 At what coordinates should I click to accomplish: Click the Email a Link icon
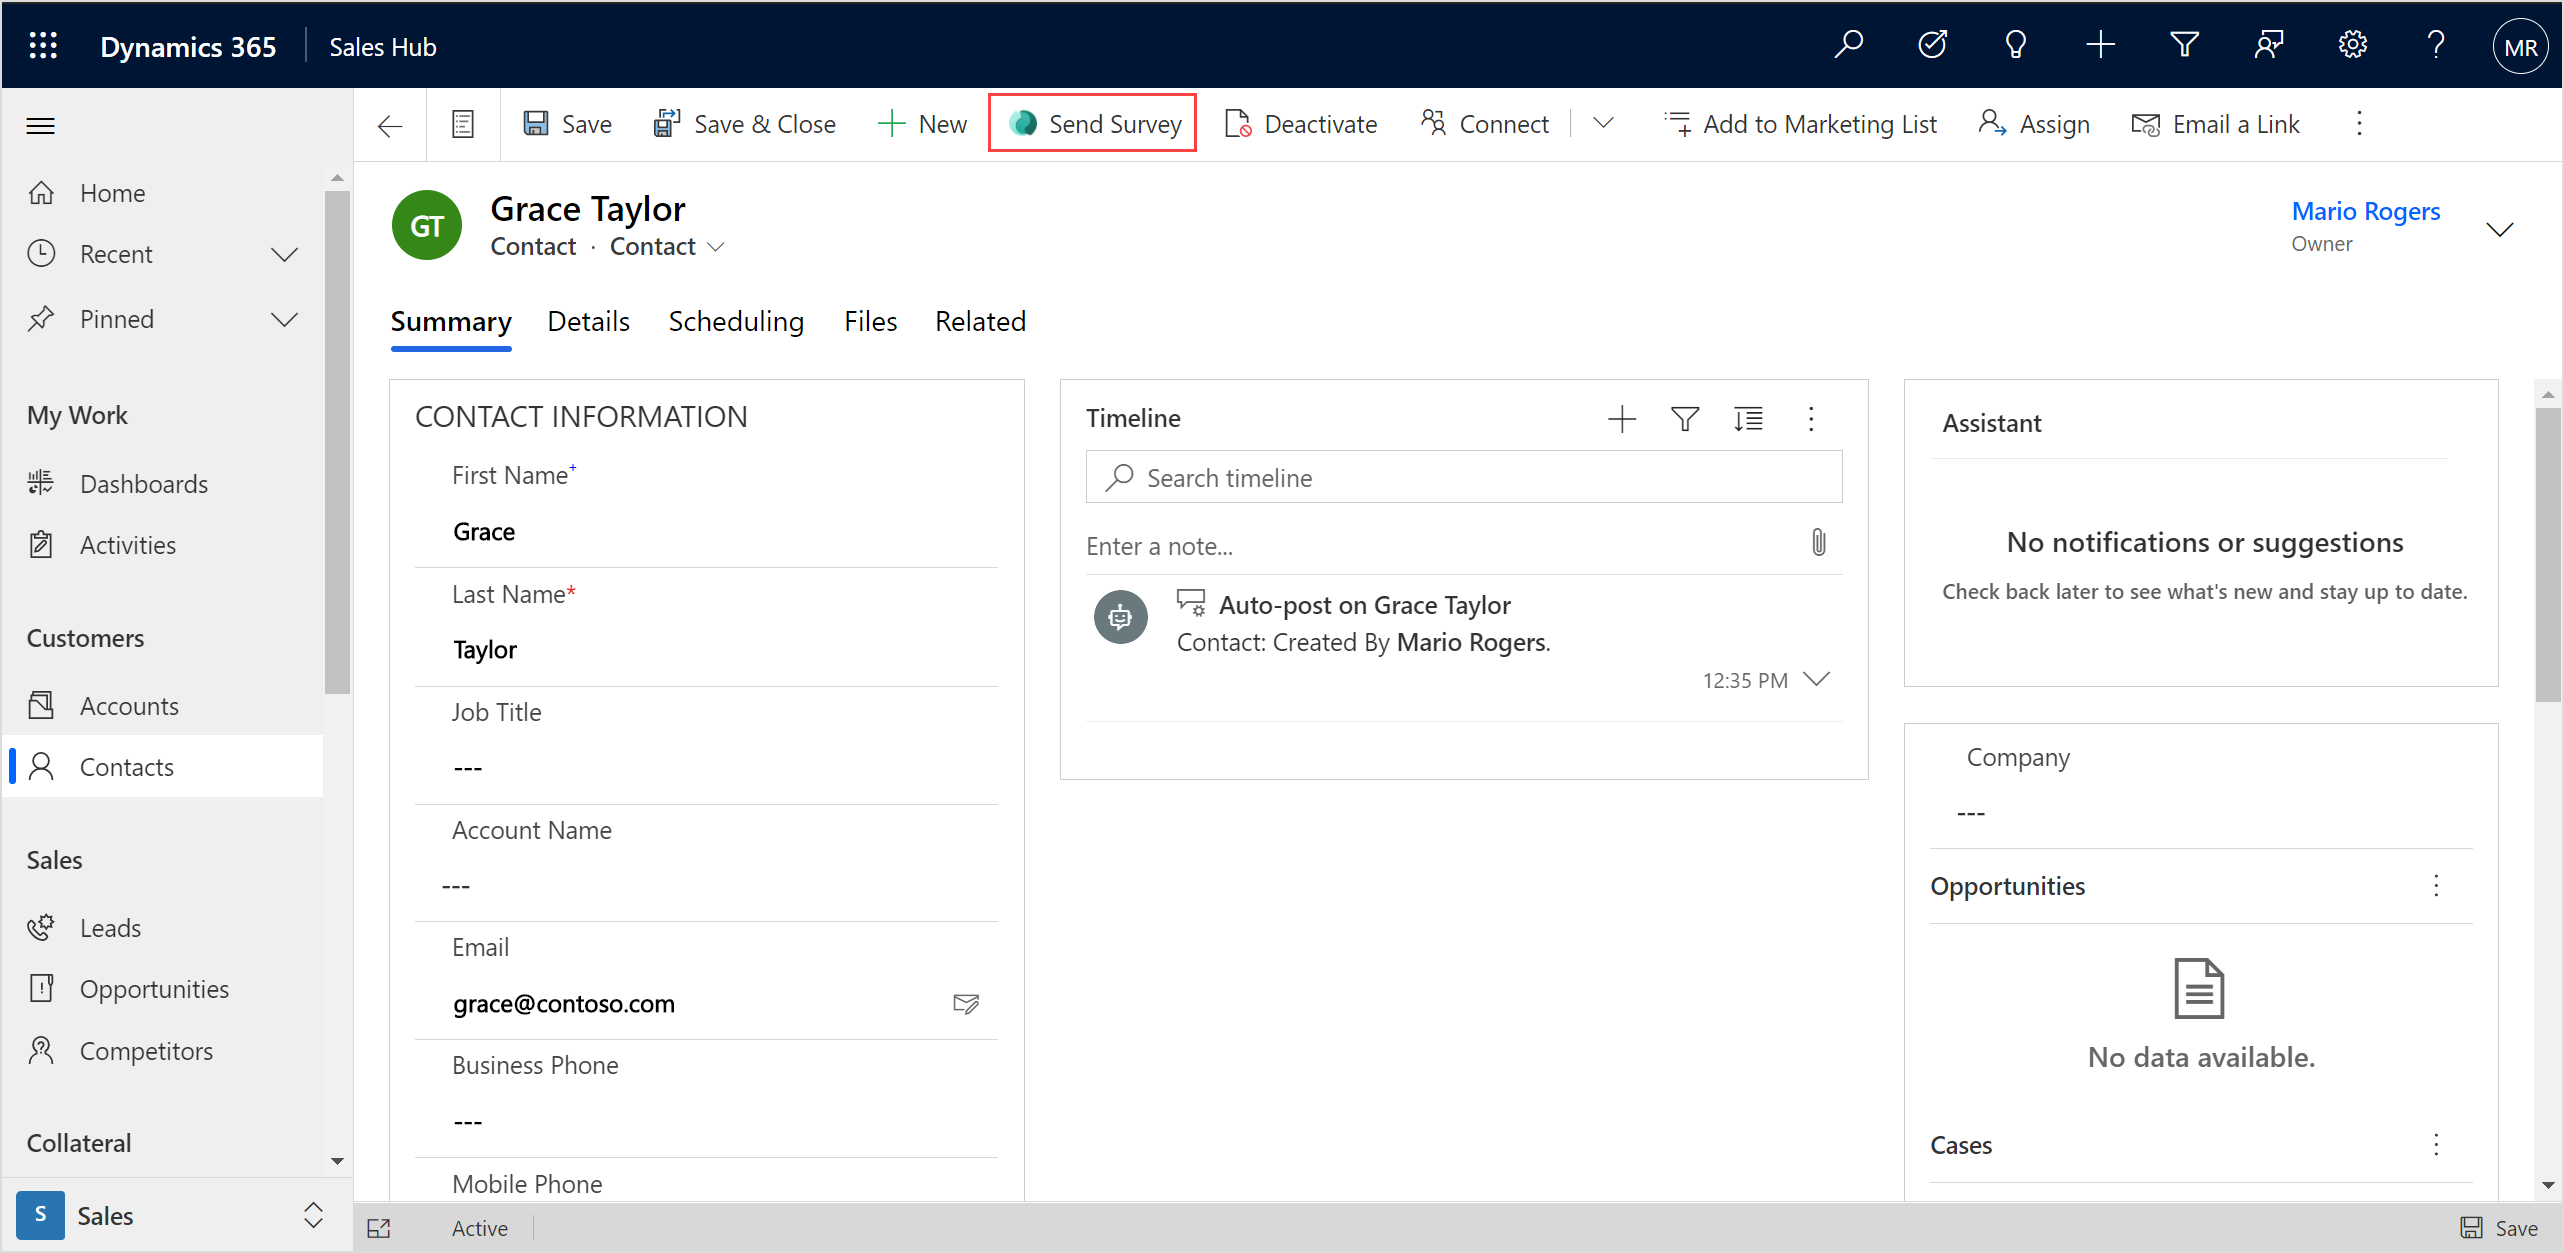click(x=2145, y=124)
